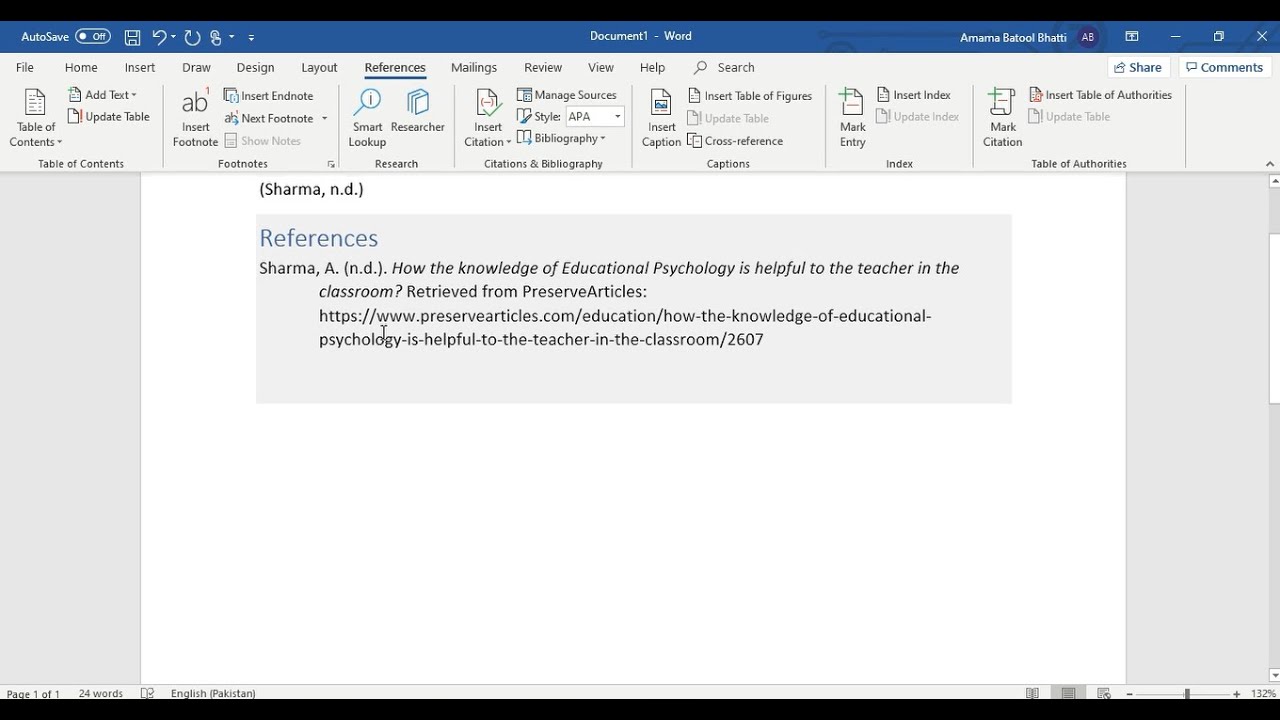The width and height of the screenshot is (1280, 720).
Task: Open the Table of Contents gallery
Action: (36, 118)
